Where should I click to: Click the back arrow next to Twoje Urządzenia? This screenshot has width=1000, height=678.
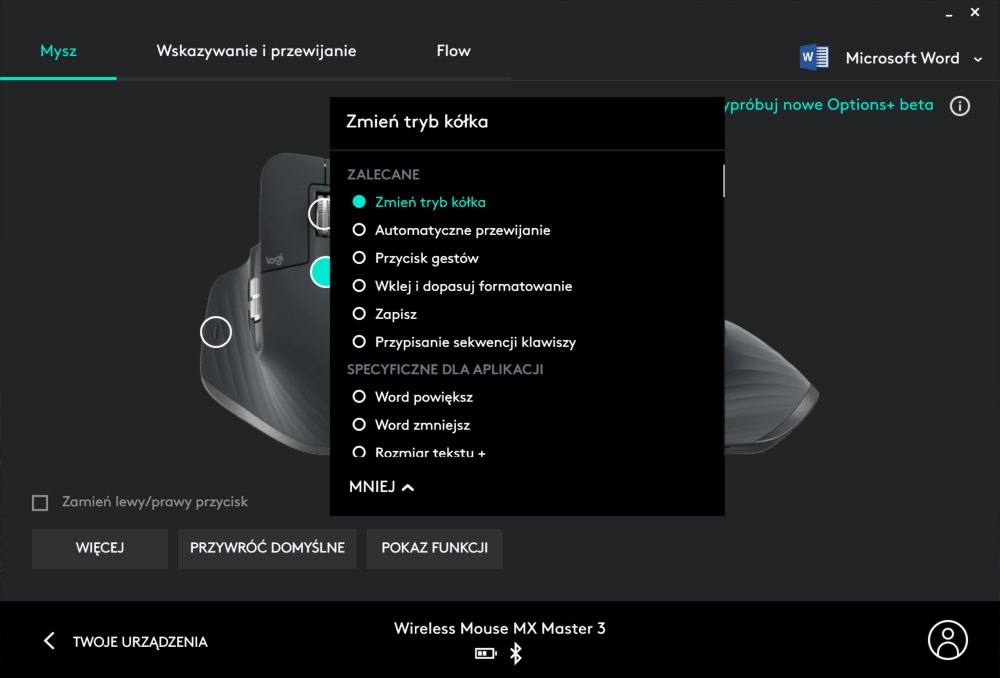click(x=49, y=641)
